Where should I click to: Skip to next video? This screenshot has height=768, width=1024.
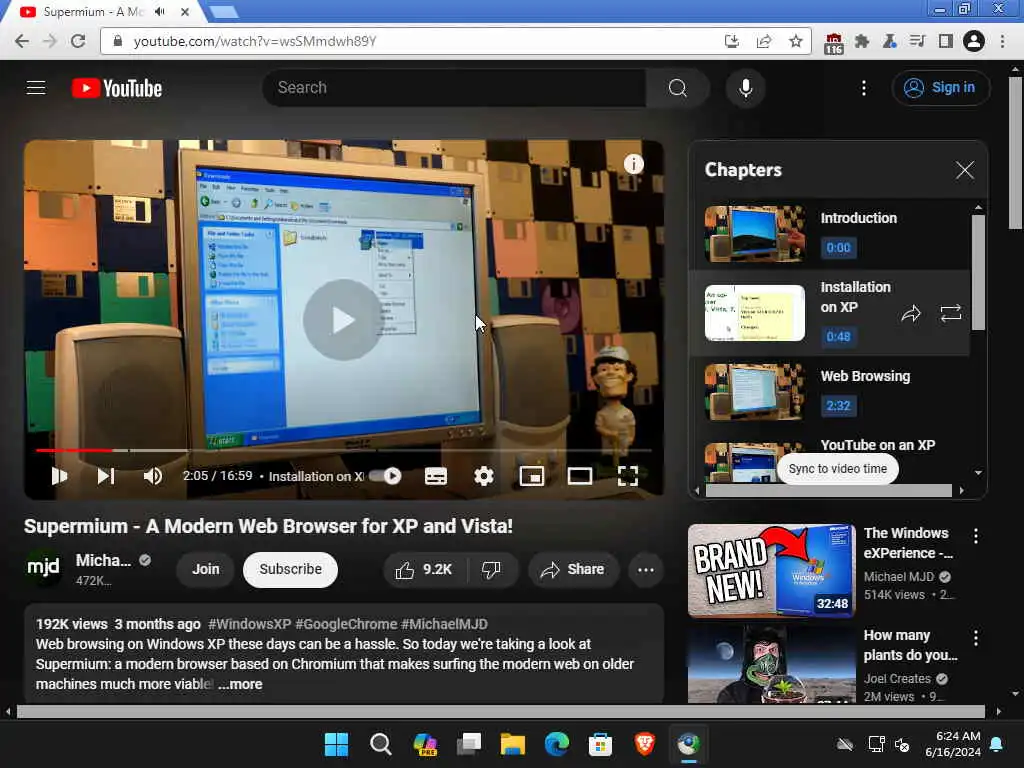click(106, 476)
